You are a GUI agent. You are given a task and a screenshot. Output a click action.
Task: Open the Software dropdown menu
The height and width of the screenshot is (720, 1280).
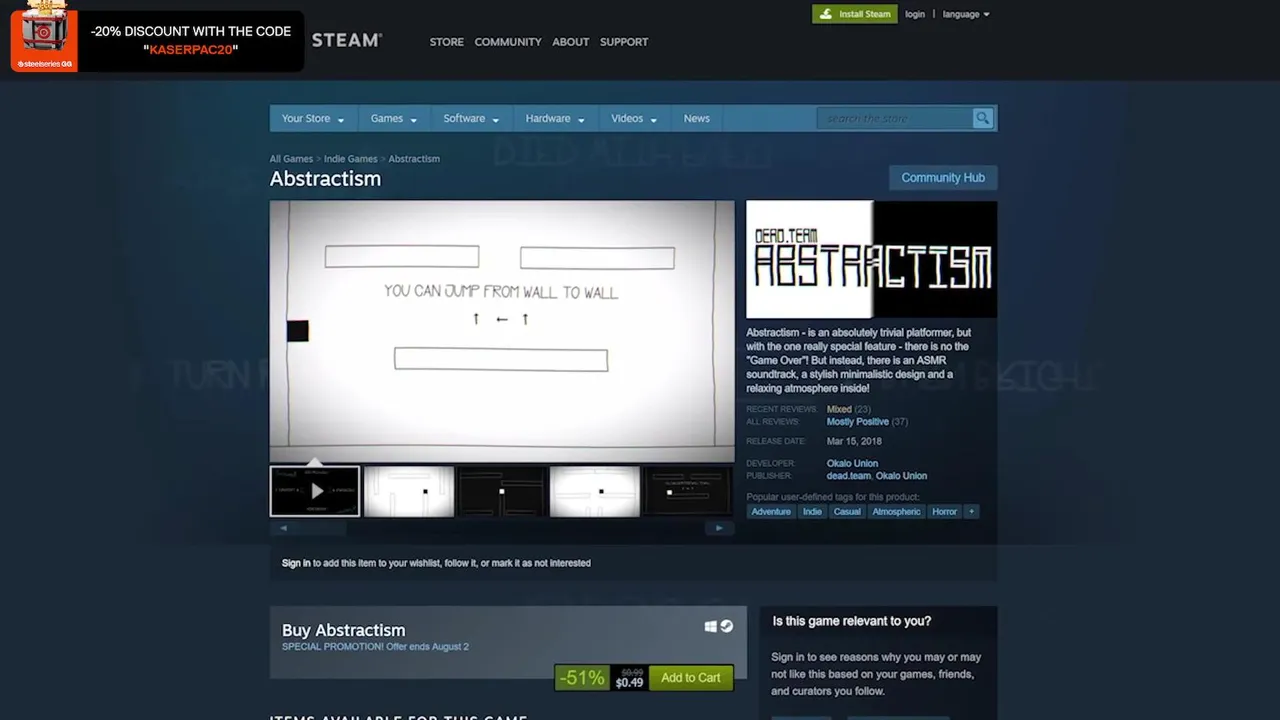coord(471,118)
